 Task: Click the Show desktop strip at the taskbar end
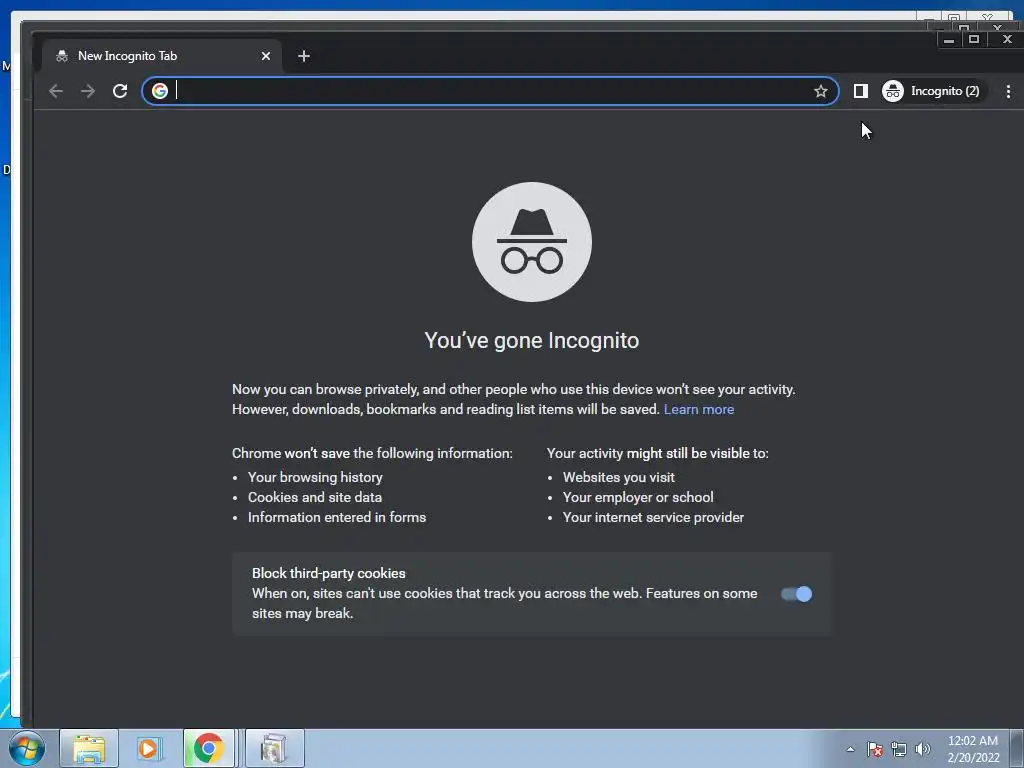coord(1018,748)
